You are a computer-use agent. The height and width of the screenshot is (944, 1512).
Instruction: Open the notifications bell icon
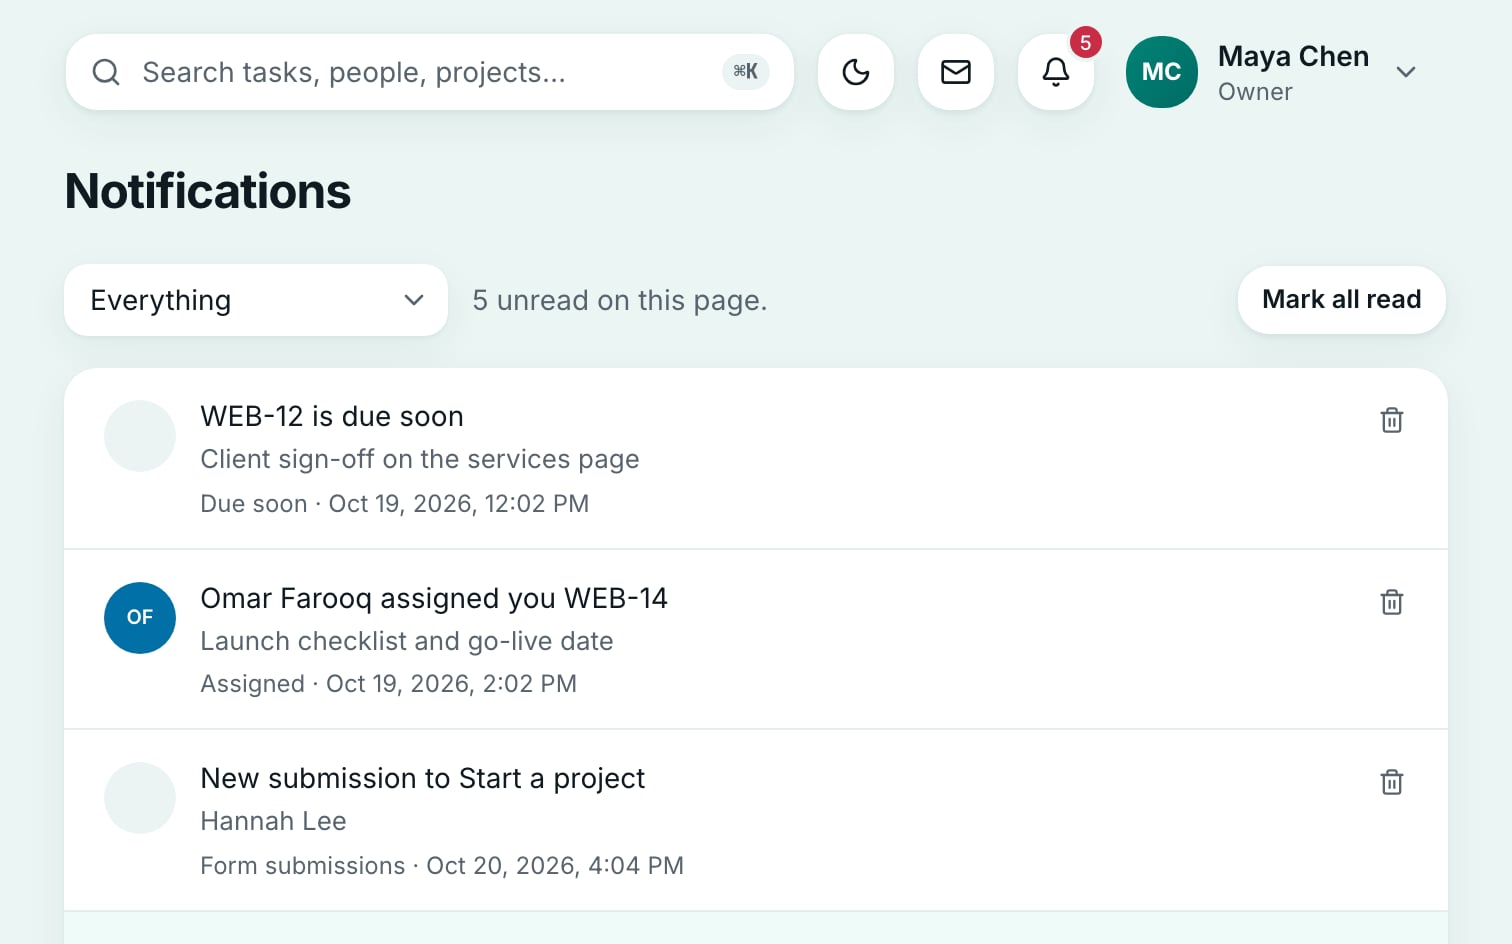coord(1056,72)
